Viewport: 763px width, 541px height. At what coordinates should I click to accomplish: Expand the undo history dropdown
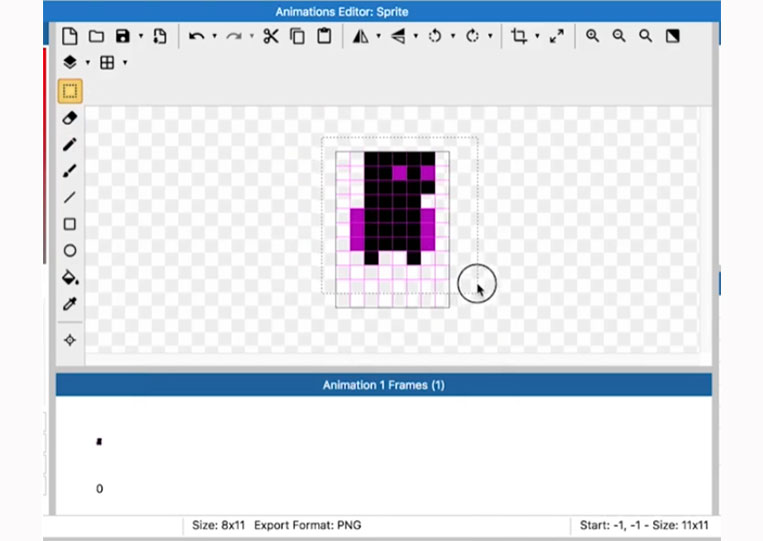point(214,36)
